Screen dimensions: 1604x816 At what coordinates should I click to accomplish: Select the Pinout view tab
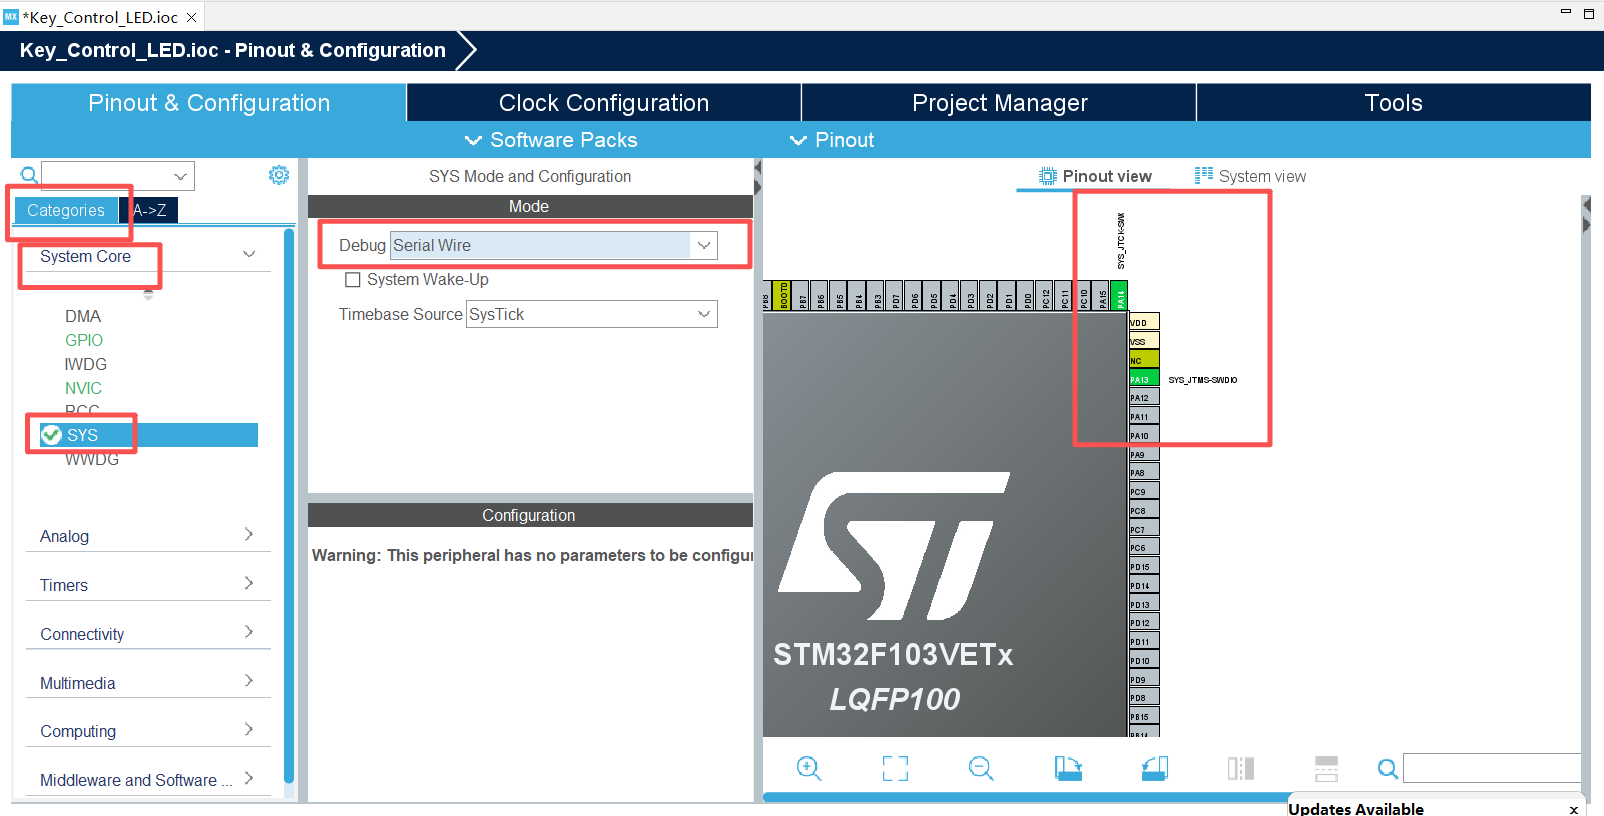1095,176
